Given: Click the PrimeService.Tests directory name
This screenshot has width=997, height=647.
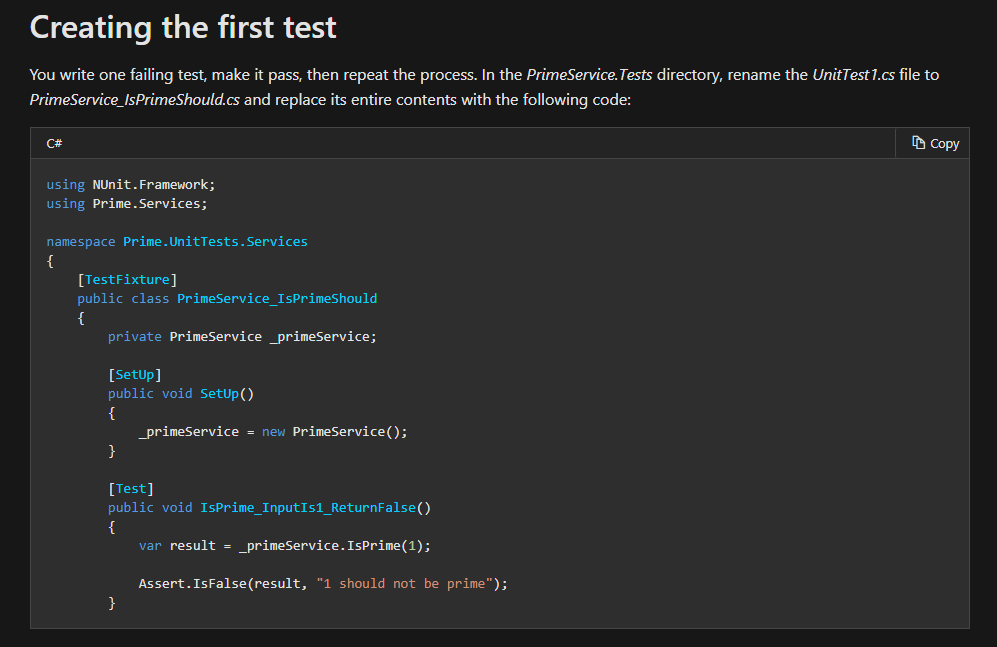Looking at the screenshot, I should coord(588,74).
